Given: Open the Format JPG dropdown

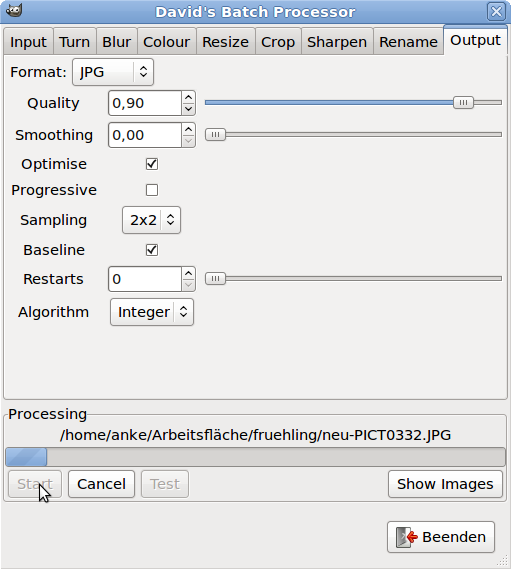Looking at the screenshot, I should [113, 72].
